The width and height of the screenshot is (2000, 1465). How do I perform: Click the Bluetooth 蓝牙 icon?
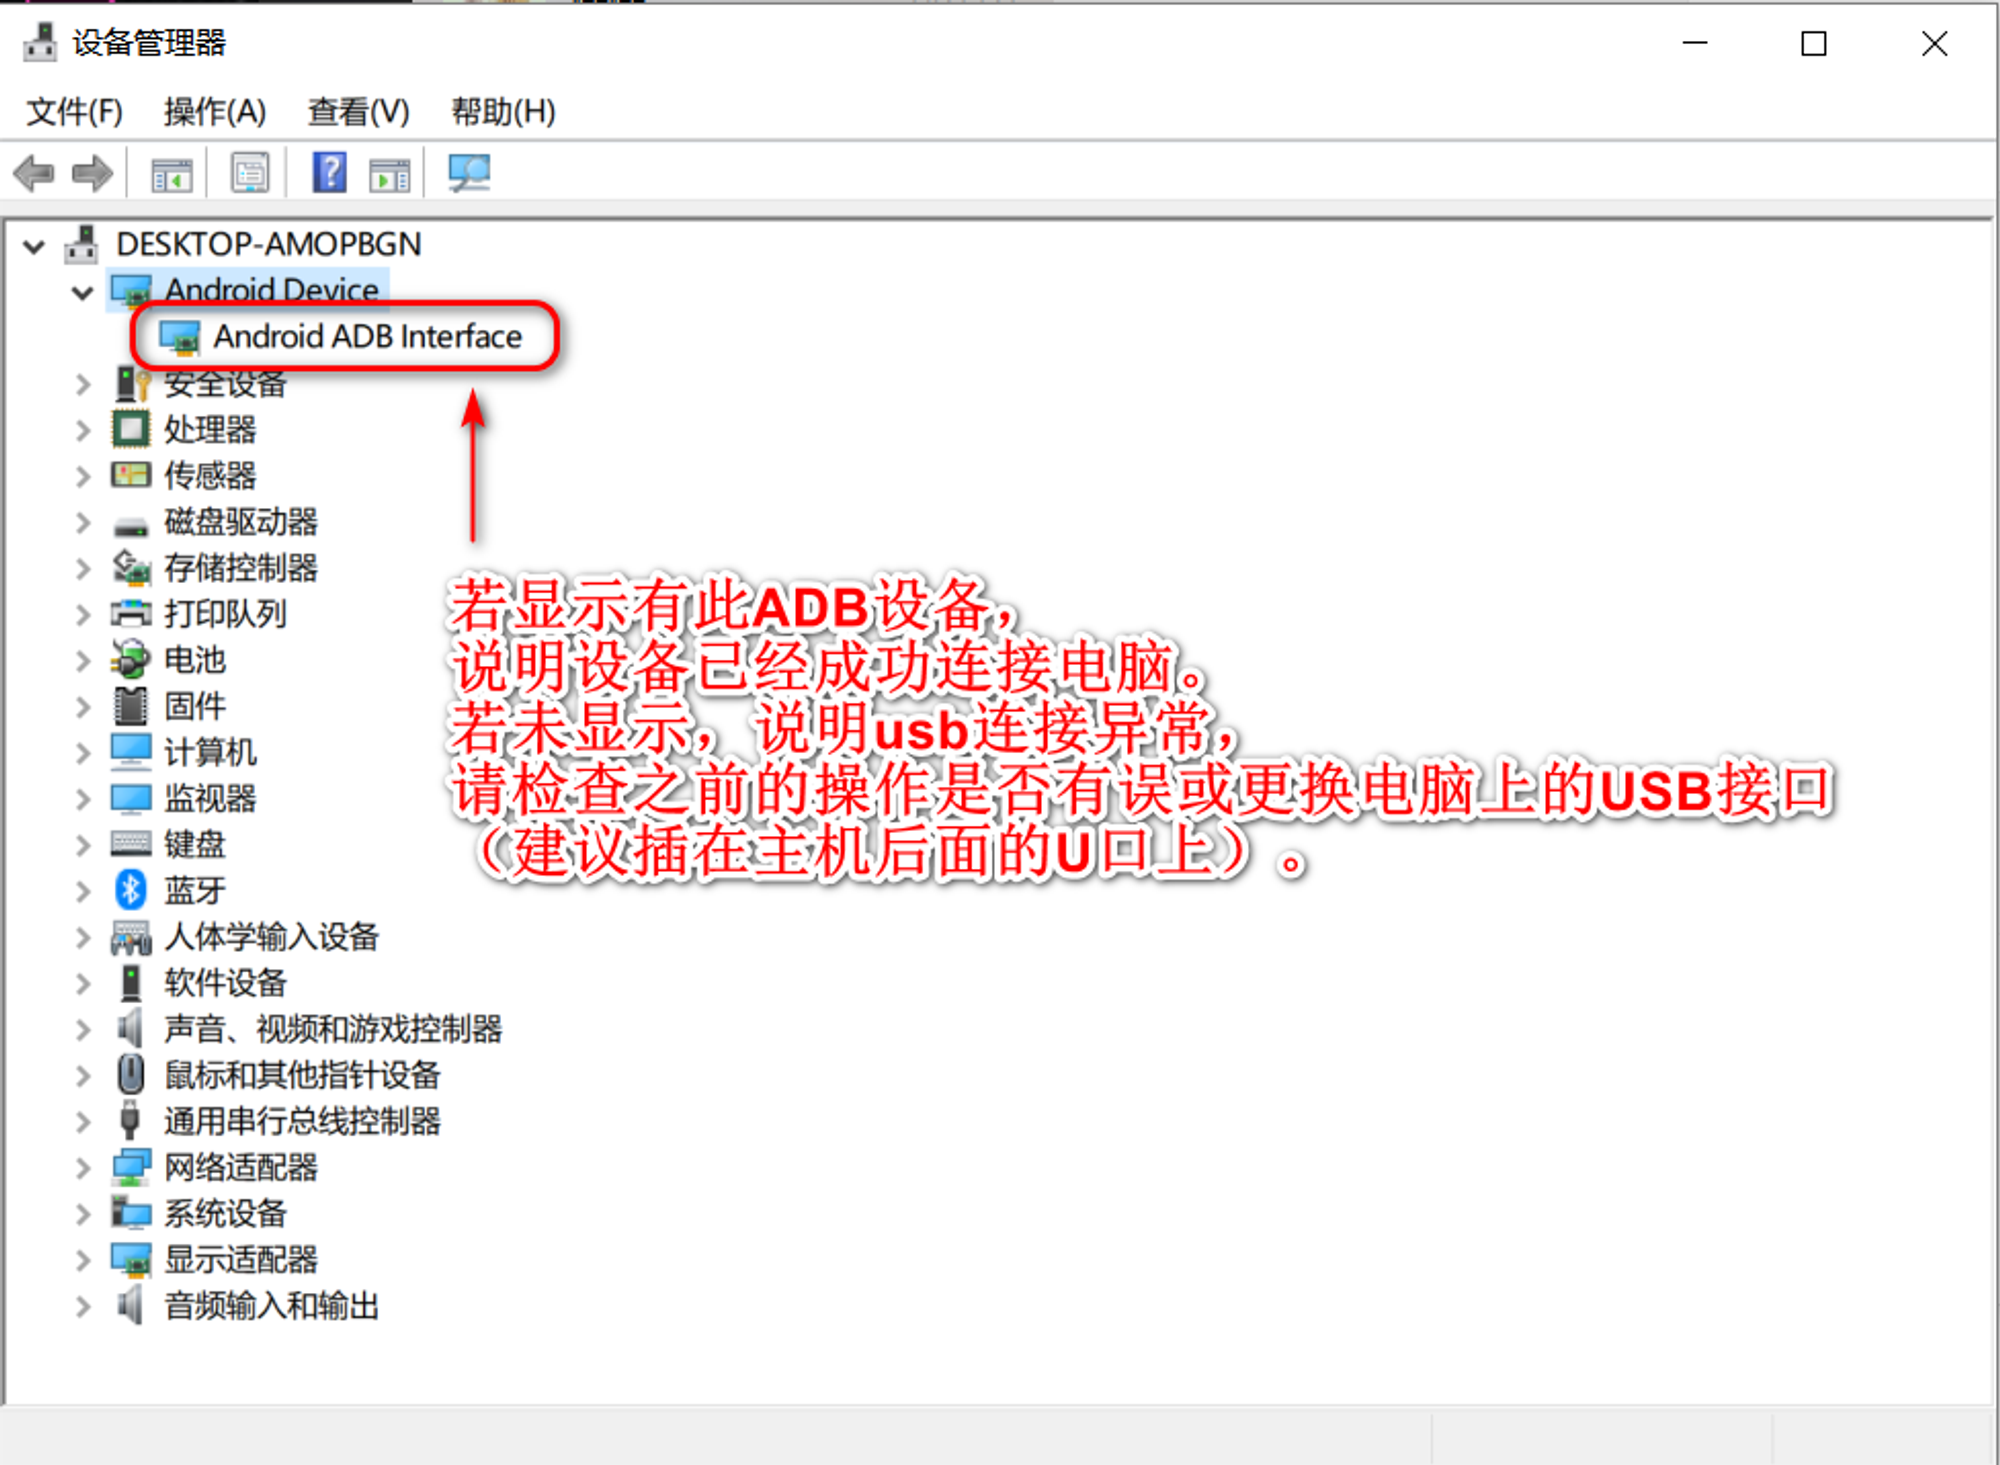tap(130, 890)
